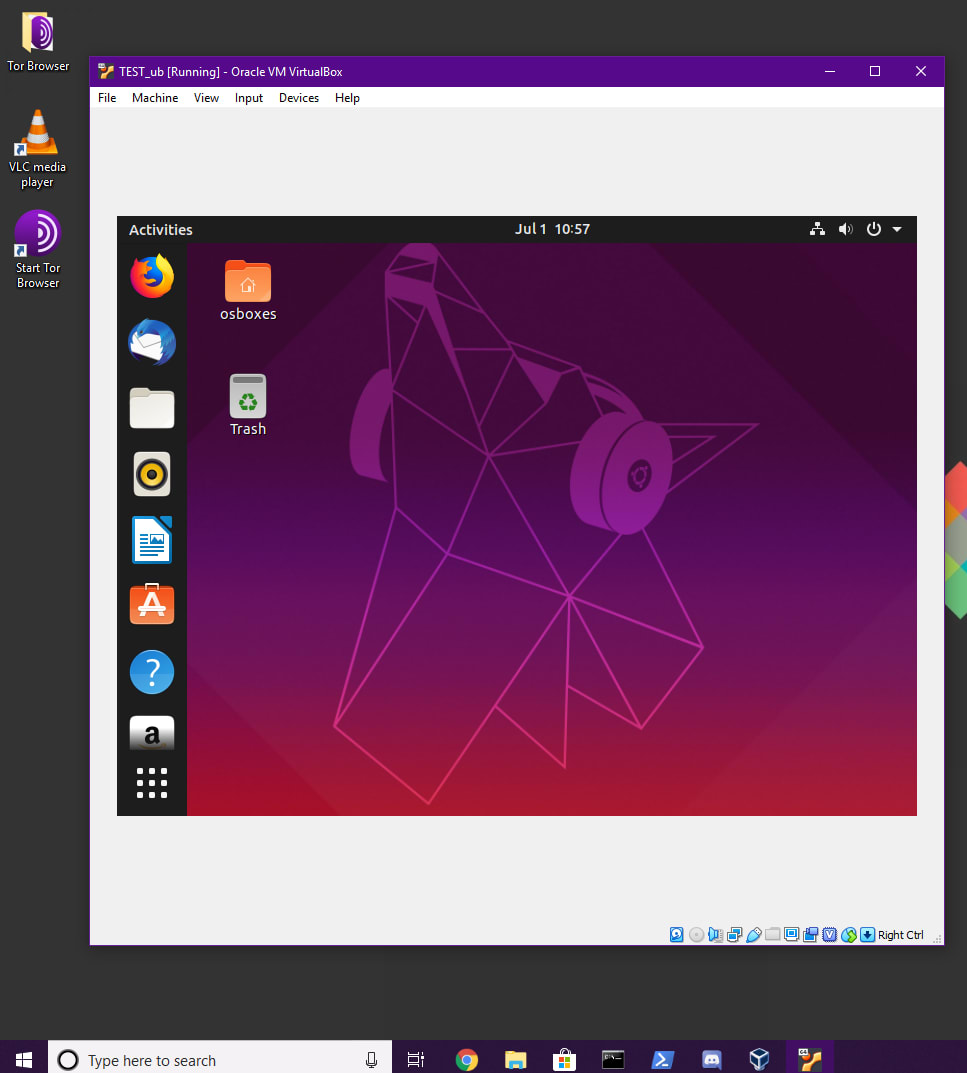Click VirtualBox network adapters indicator
Viewport: 967px width, 1073px height.
click(734, 935)
